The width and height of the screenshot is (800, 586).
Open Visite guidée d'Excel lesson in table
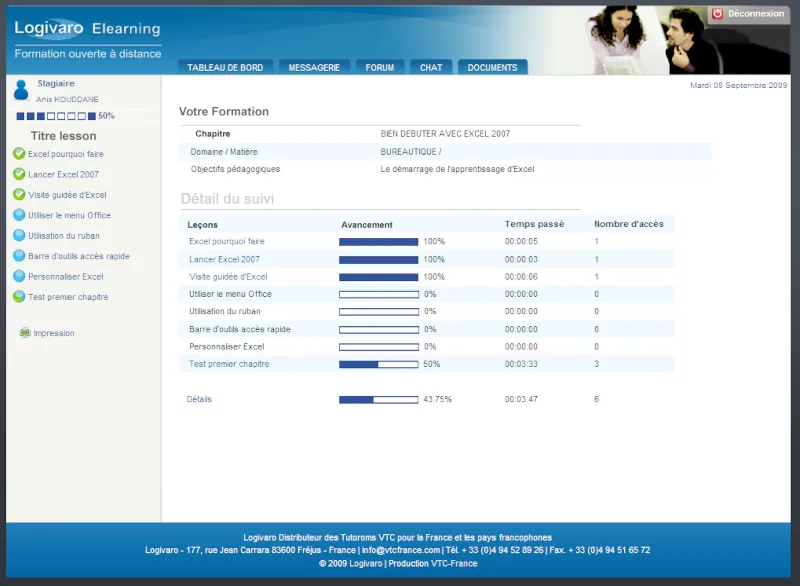coord(228,277)
